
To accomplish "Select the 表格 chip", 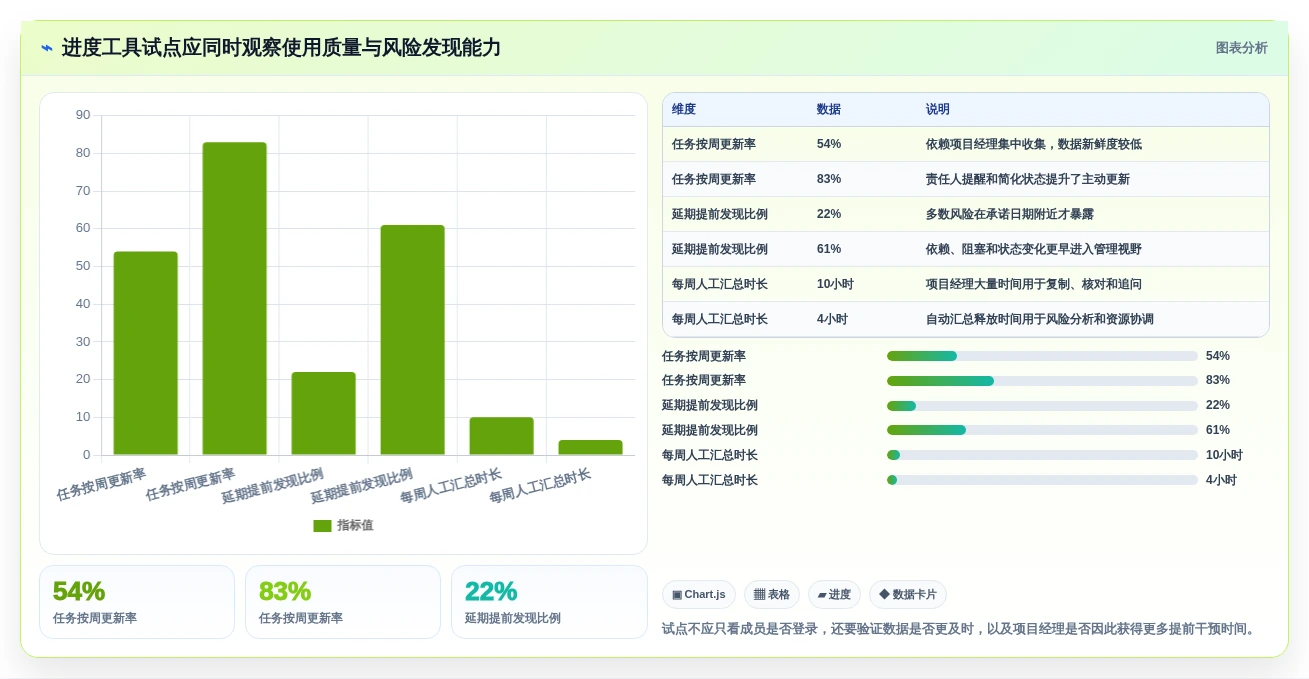I will [x=772, y=594].
